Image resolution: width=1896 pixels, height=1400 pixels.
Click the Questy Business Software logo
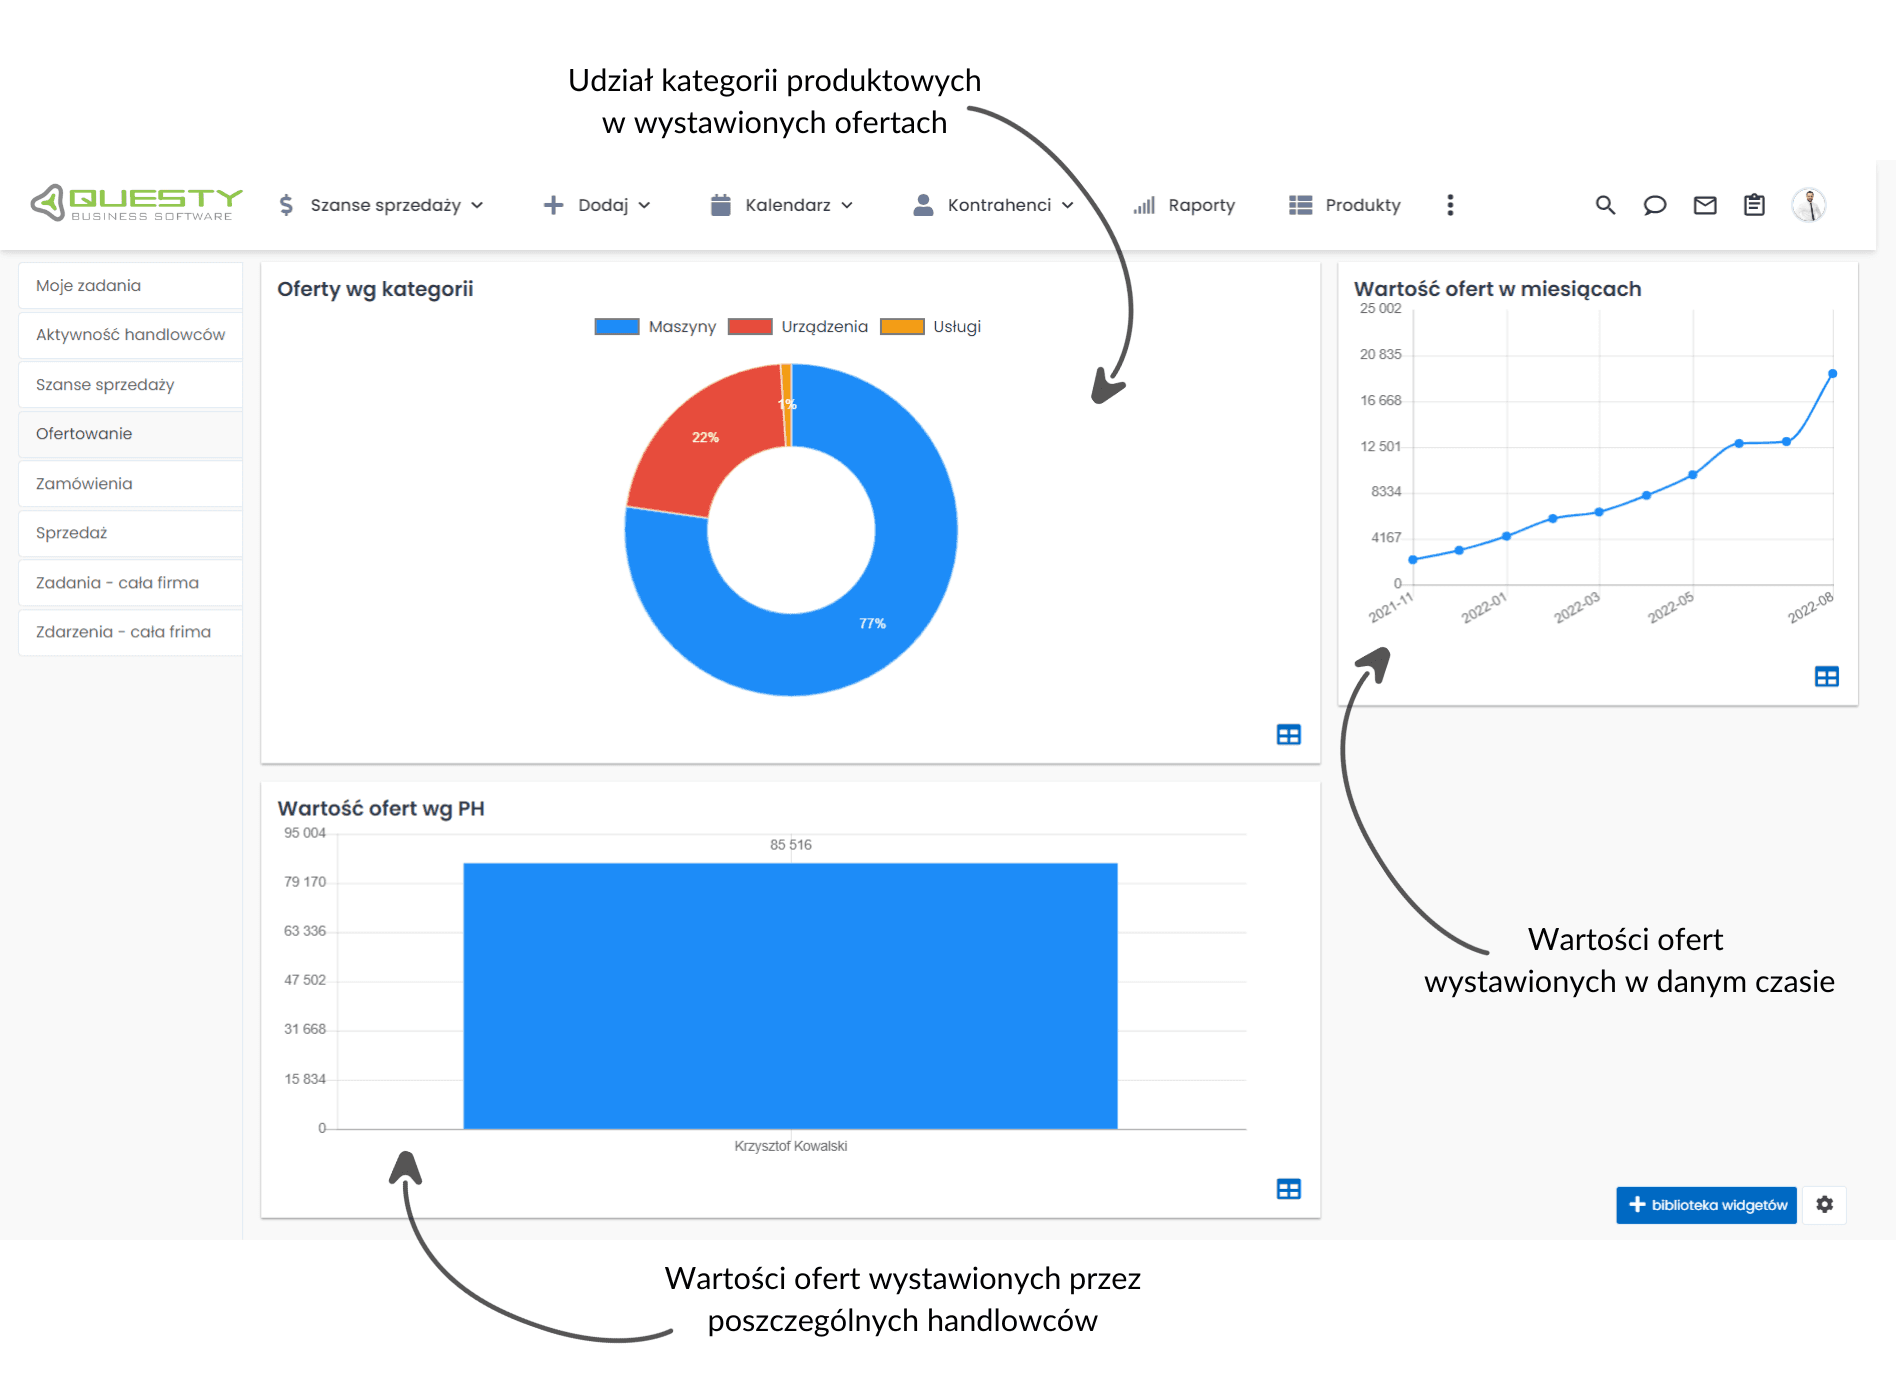pos(137,203)
